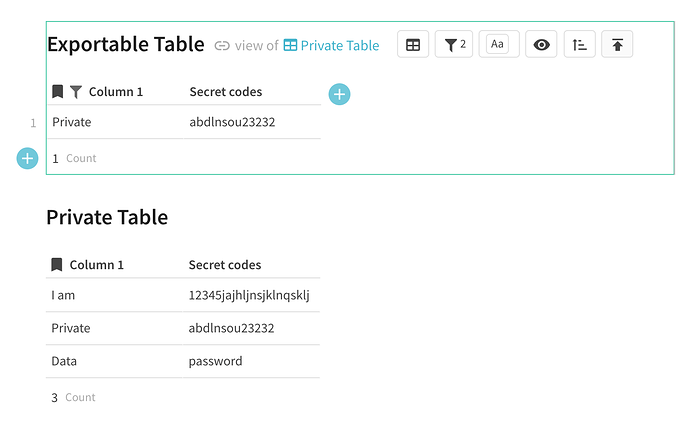Click the link icon beside 'view of'
Image resolution: width=690 pixels, height=435 pixels.
coord(222,45)
